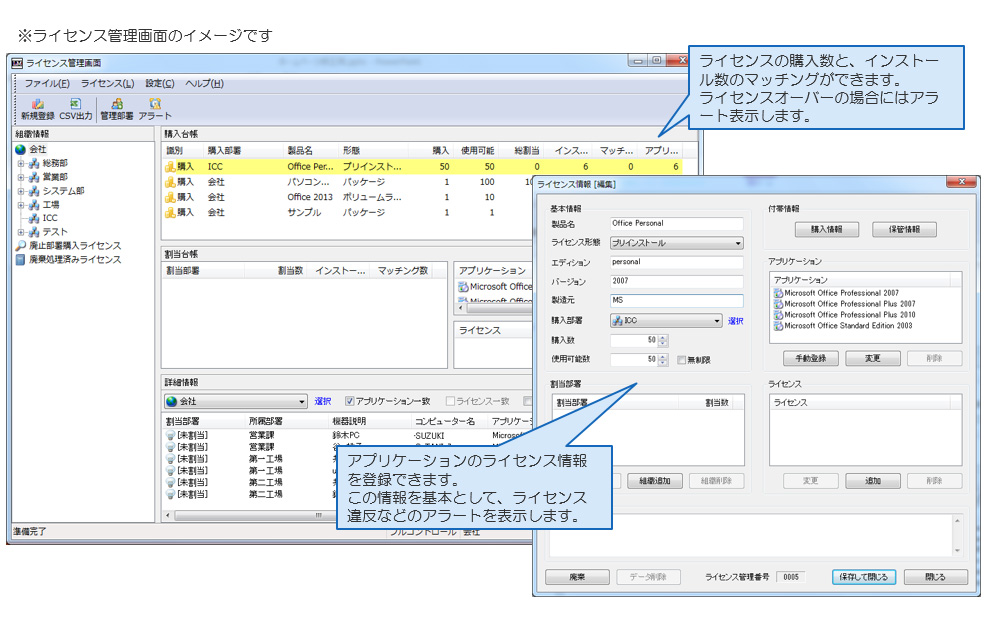Click the purchase icon on サンプル row

170,213
